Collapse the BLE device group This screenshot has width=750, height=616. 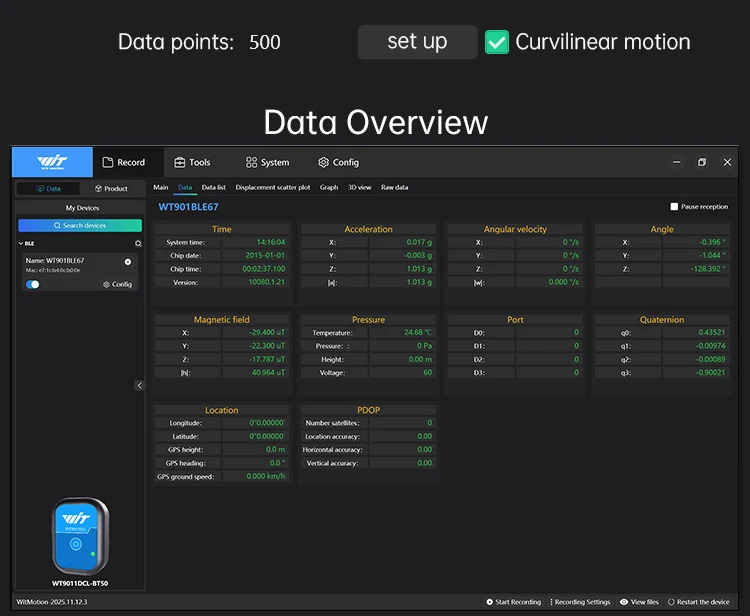pos(21,243)
